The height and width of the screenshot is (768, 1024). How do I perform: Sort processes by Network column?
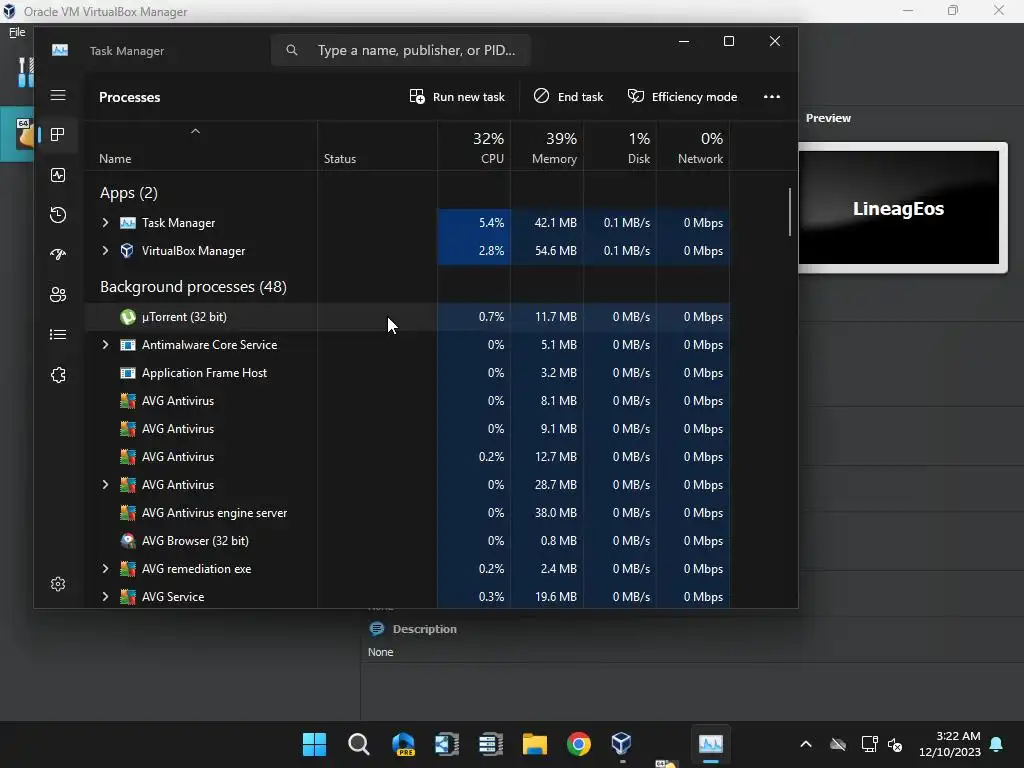point(694,148)
